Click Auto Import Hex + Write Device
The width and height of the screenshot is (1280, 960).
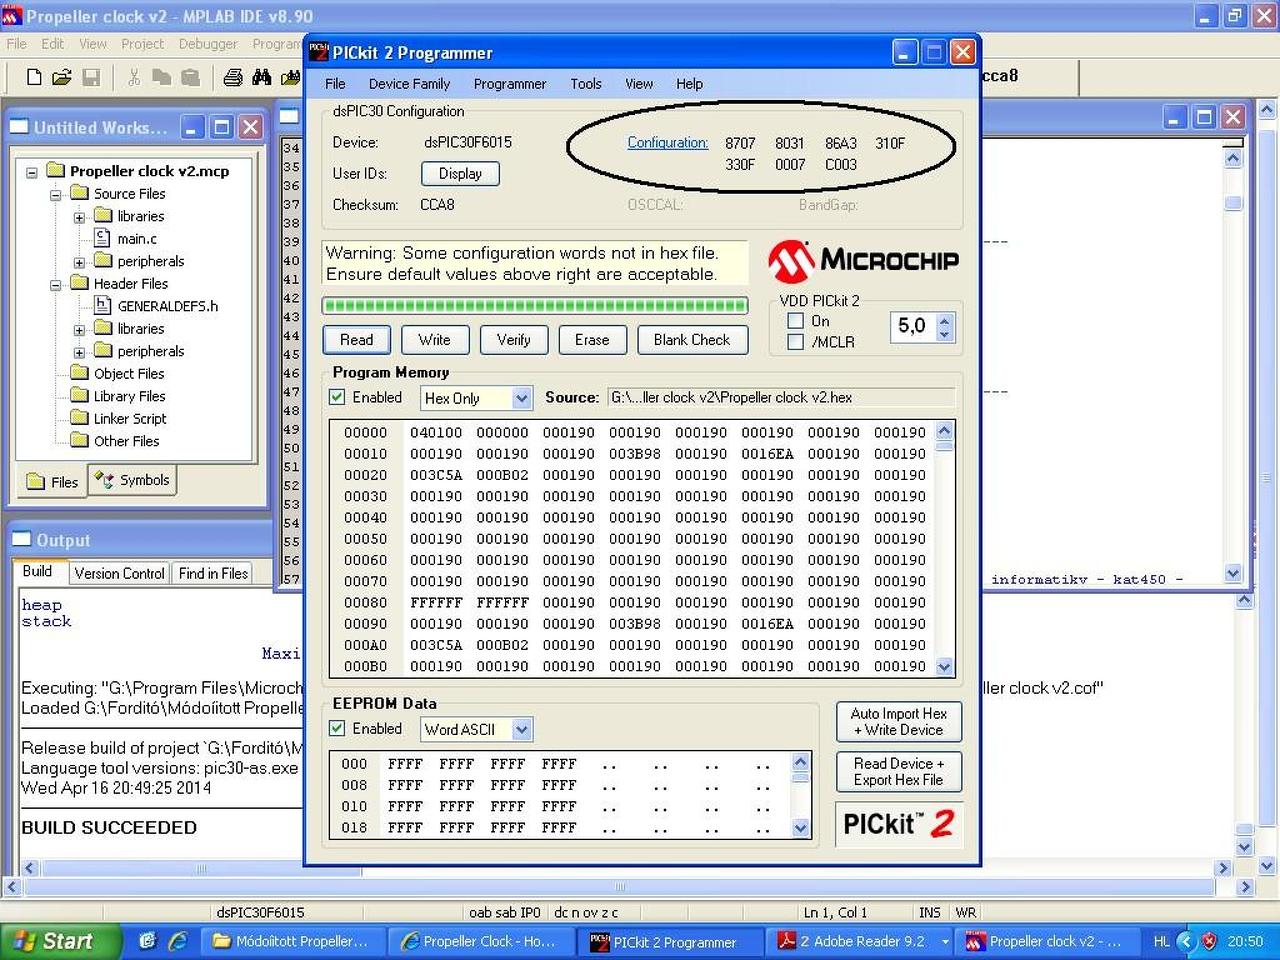tap(899, 722)
